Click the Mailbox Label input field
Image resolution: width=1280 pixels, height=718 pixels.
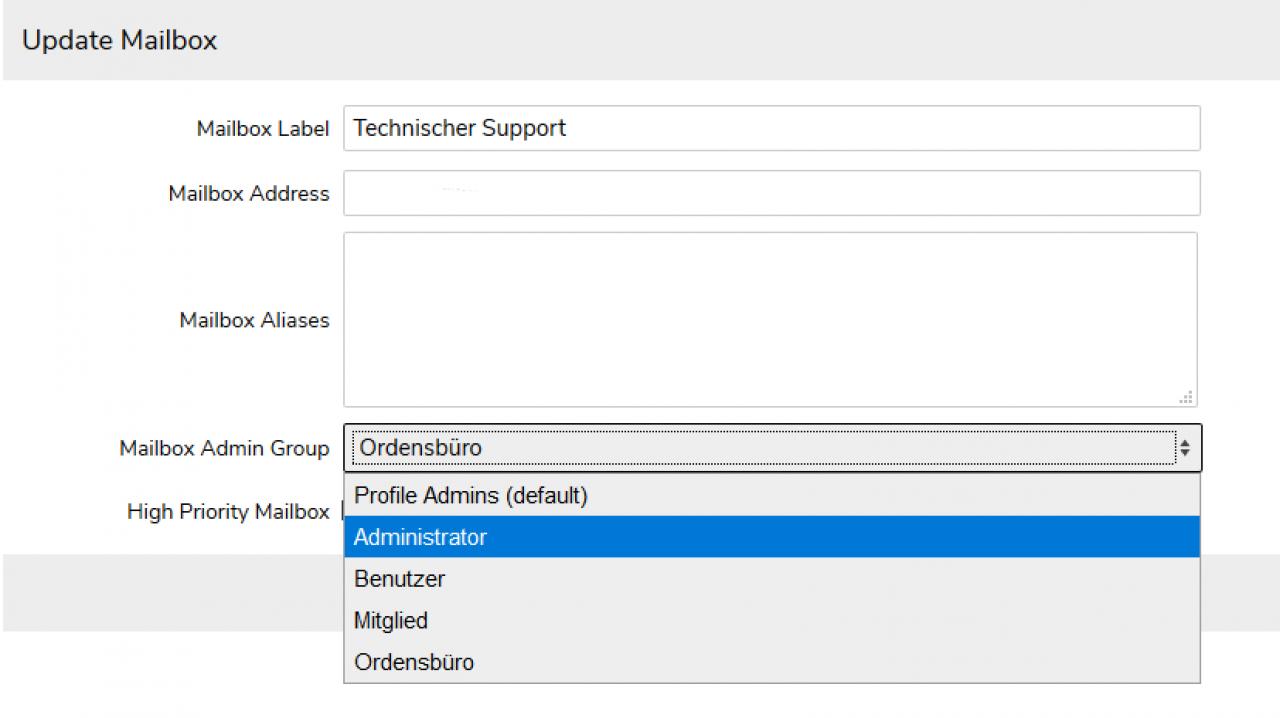pos(770,128)
